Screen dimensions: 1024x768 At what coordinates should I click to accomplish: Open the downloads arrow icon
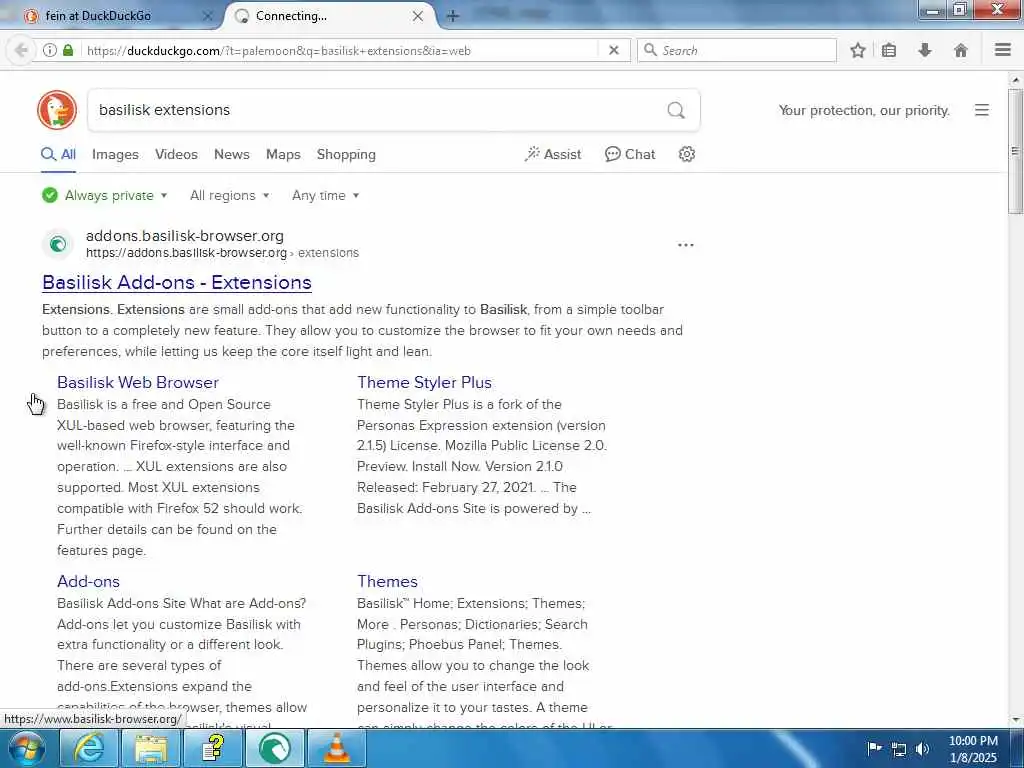point(925,50)
